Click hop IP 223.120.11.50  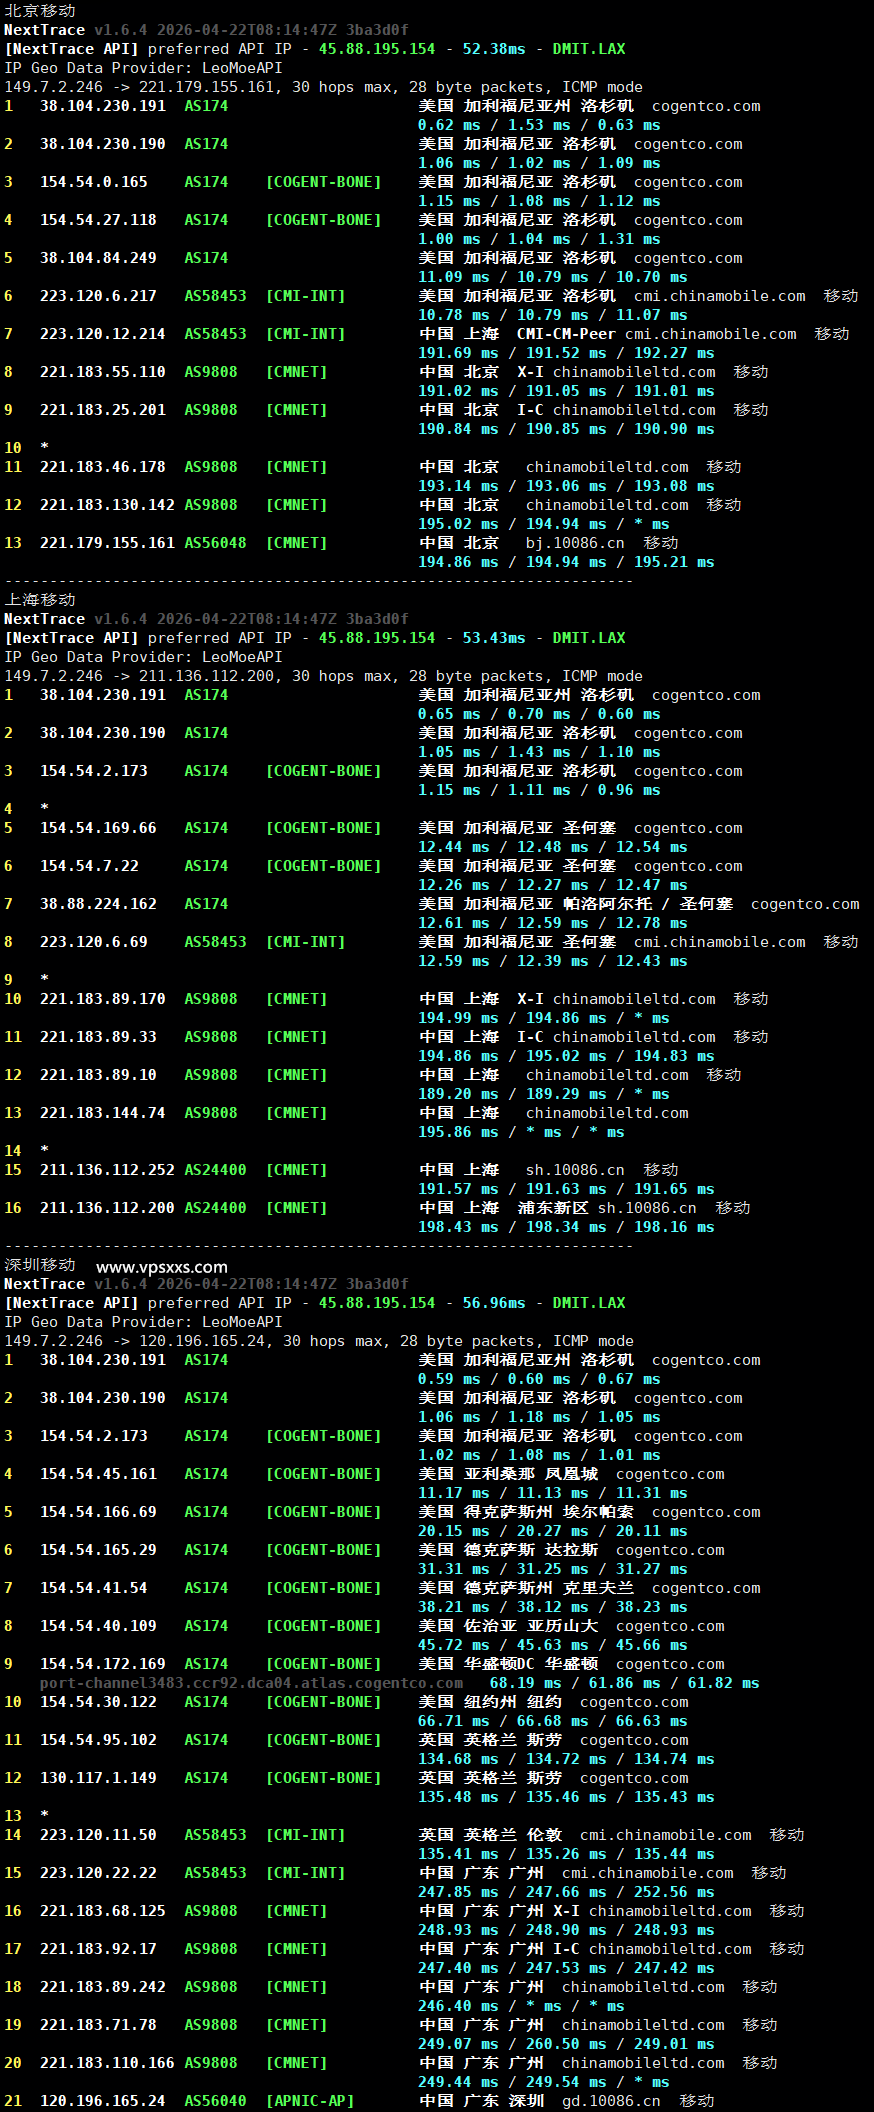coord(98,1835)
